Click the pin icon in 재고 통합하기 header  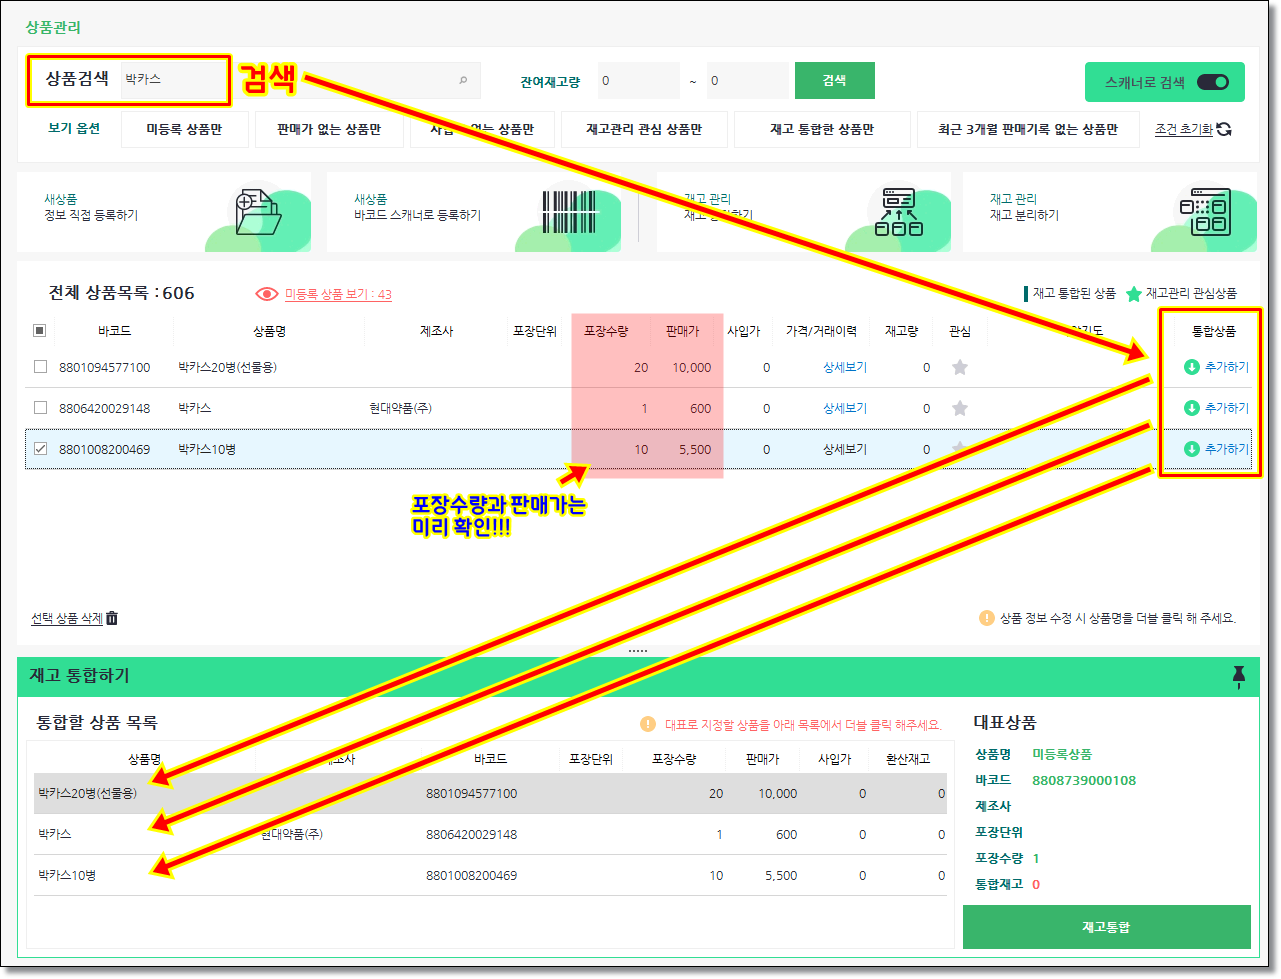pyautogui.click(x=1238, y=677)
